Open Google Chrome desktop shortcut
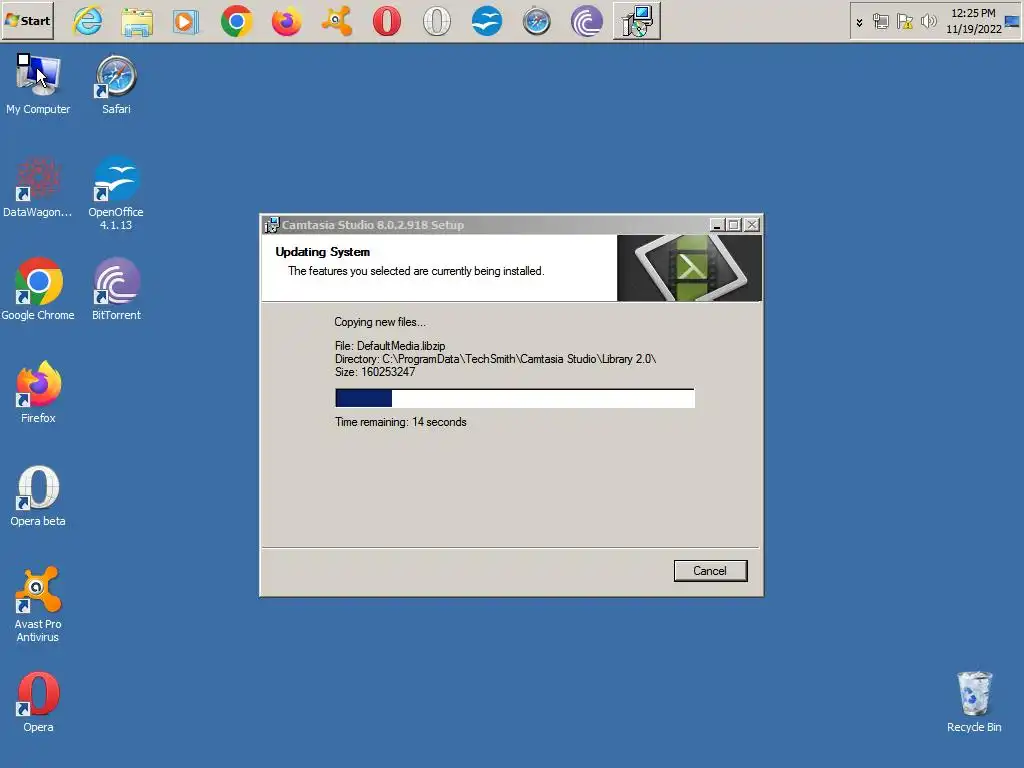 [38, 289]
